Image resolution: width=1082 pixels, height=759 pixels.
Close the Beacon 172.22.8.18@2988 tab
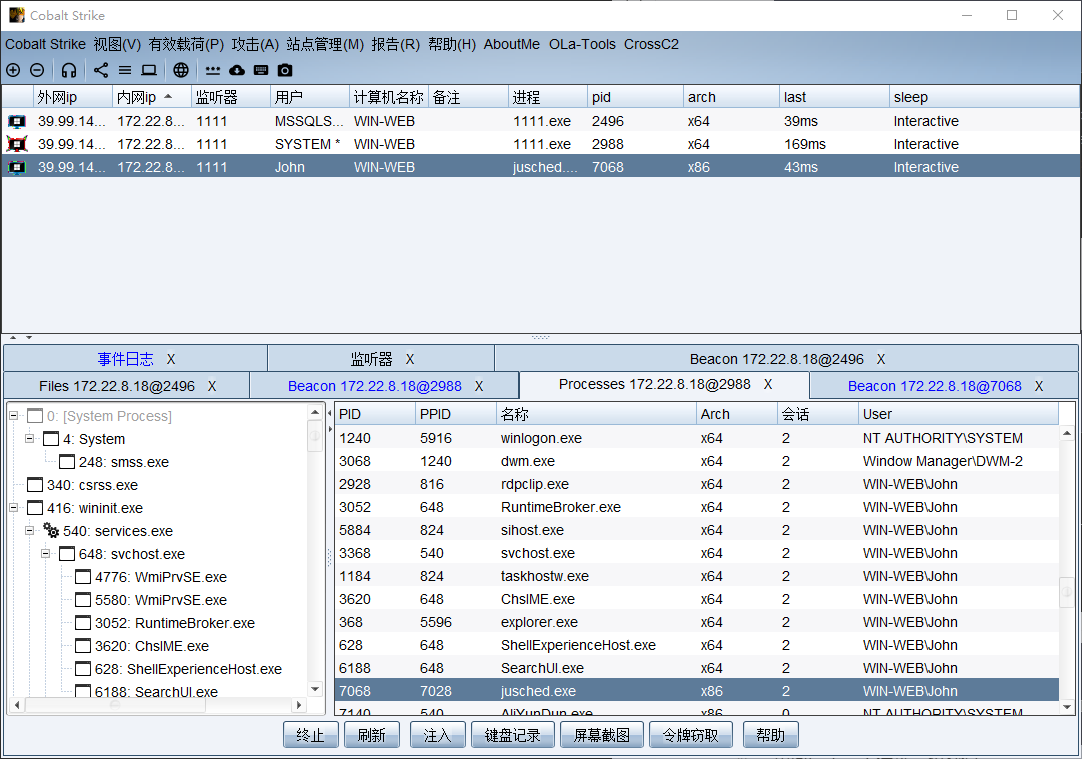(x=479, y=386)
